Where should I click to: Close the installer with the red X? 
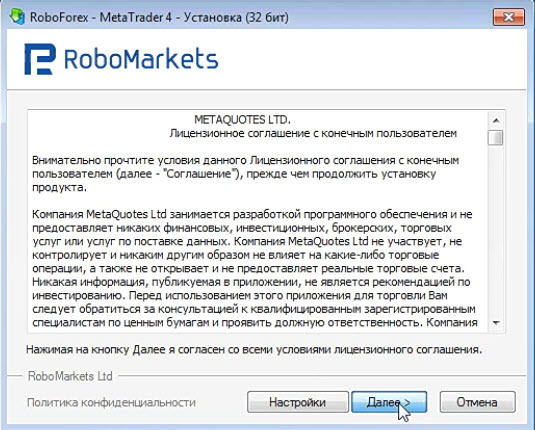click(508, 17)
